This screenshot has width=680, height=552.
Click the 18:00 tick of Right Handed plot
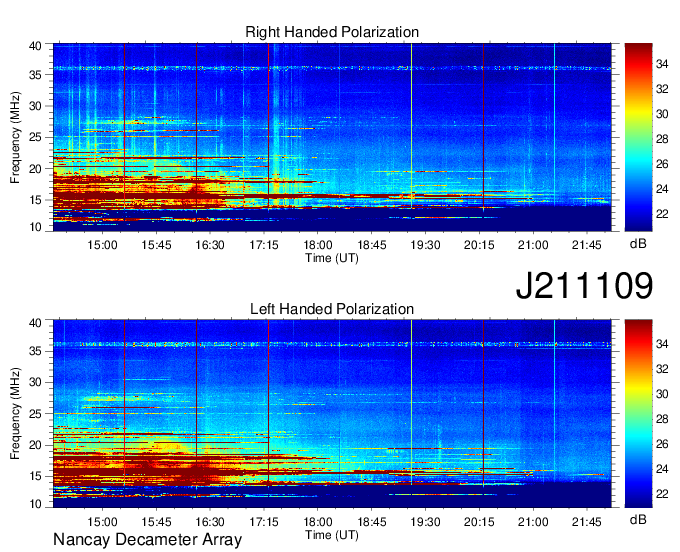317,245
